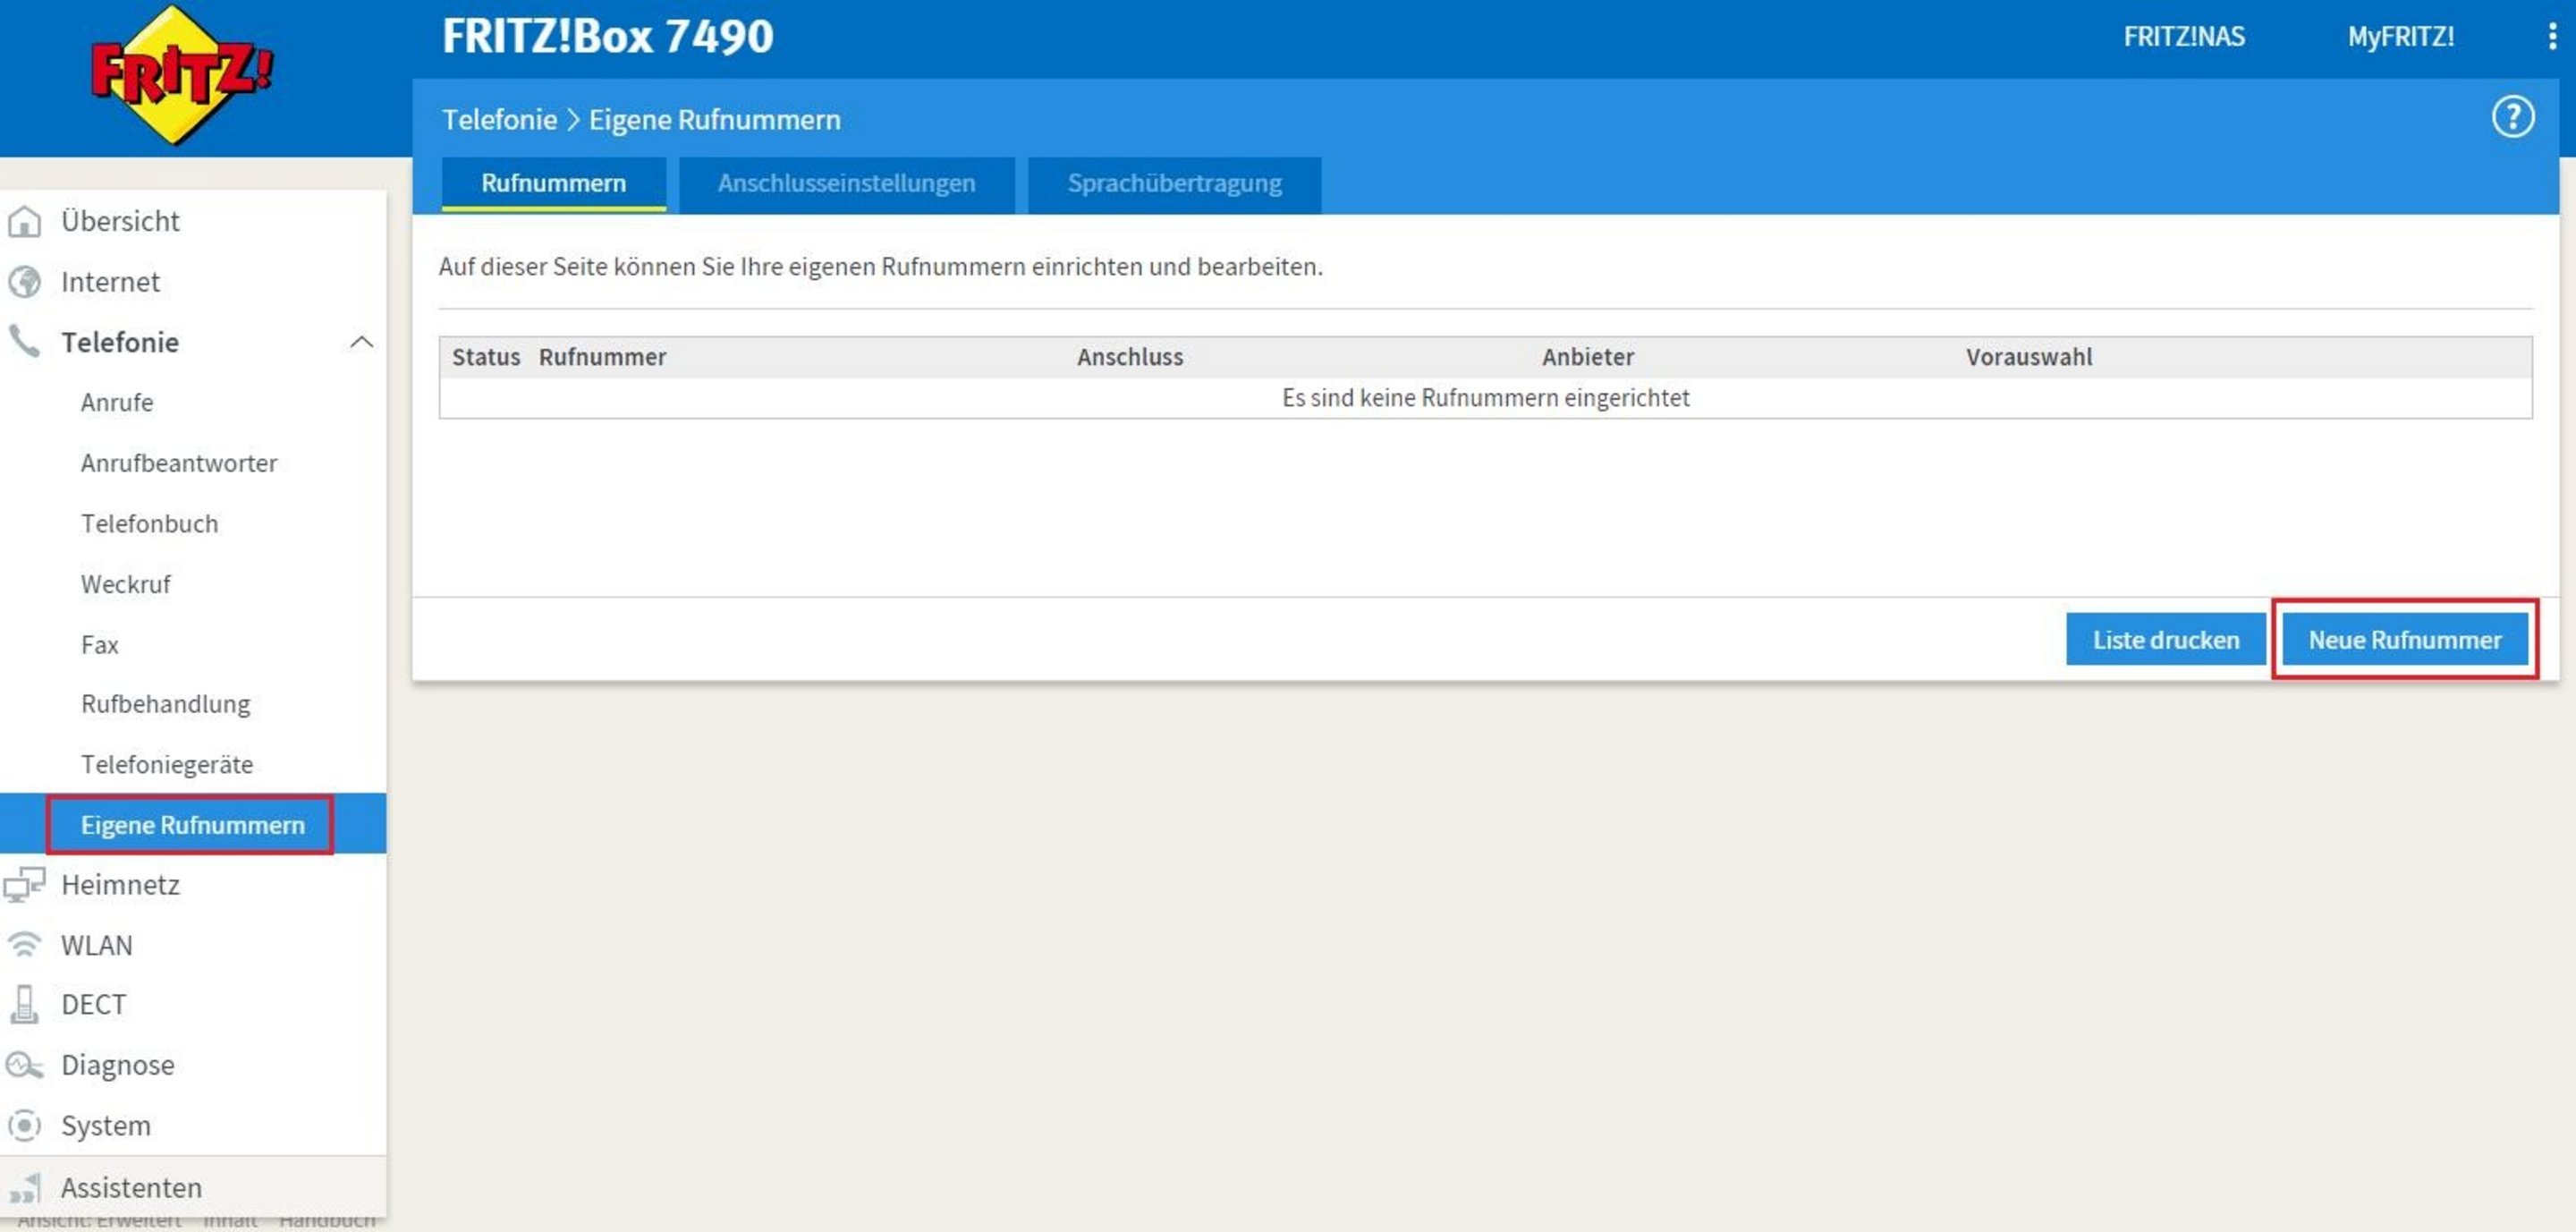The width and height of the screenshot is (2576, 1232).
Task: Click the Heimnetz computers icon
Action: coord(24,885)
